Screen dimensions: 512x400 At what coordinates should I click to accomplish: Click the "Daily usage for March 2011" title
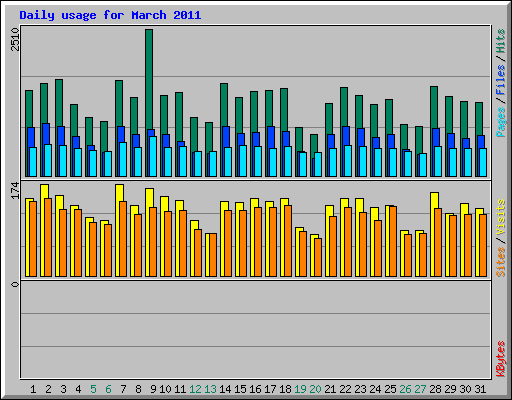[110, 15]
